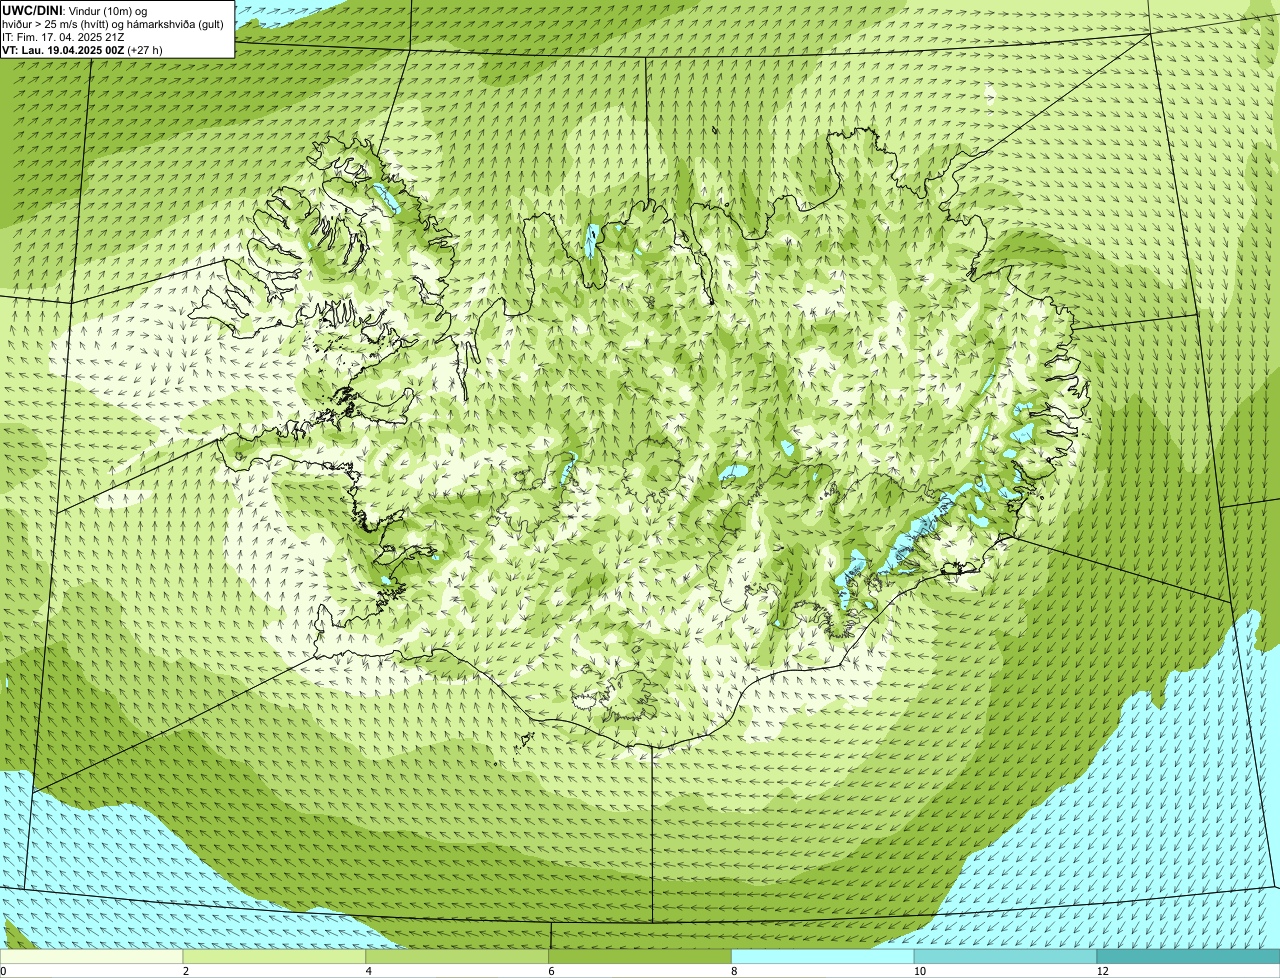1280x978 pixels.
Task: Click the cyan legend segment between 8 and 10
Action: [823, 957]
